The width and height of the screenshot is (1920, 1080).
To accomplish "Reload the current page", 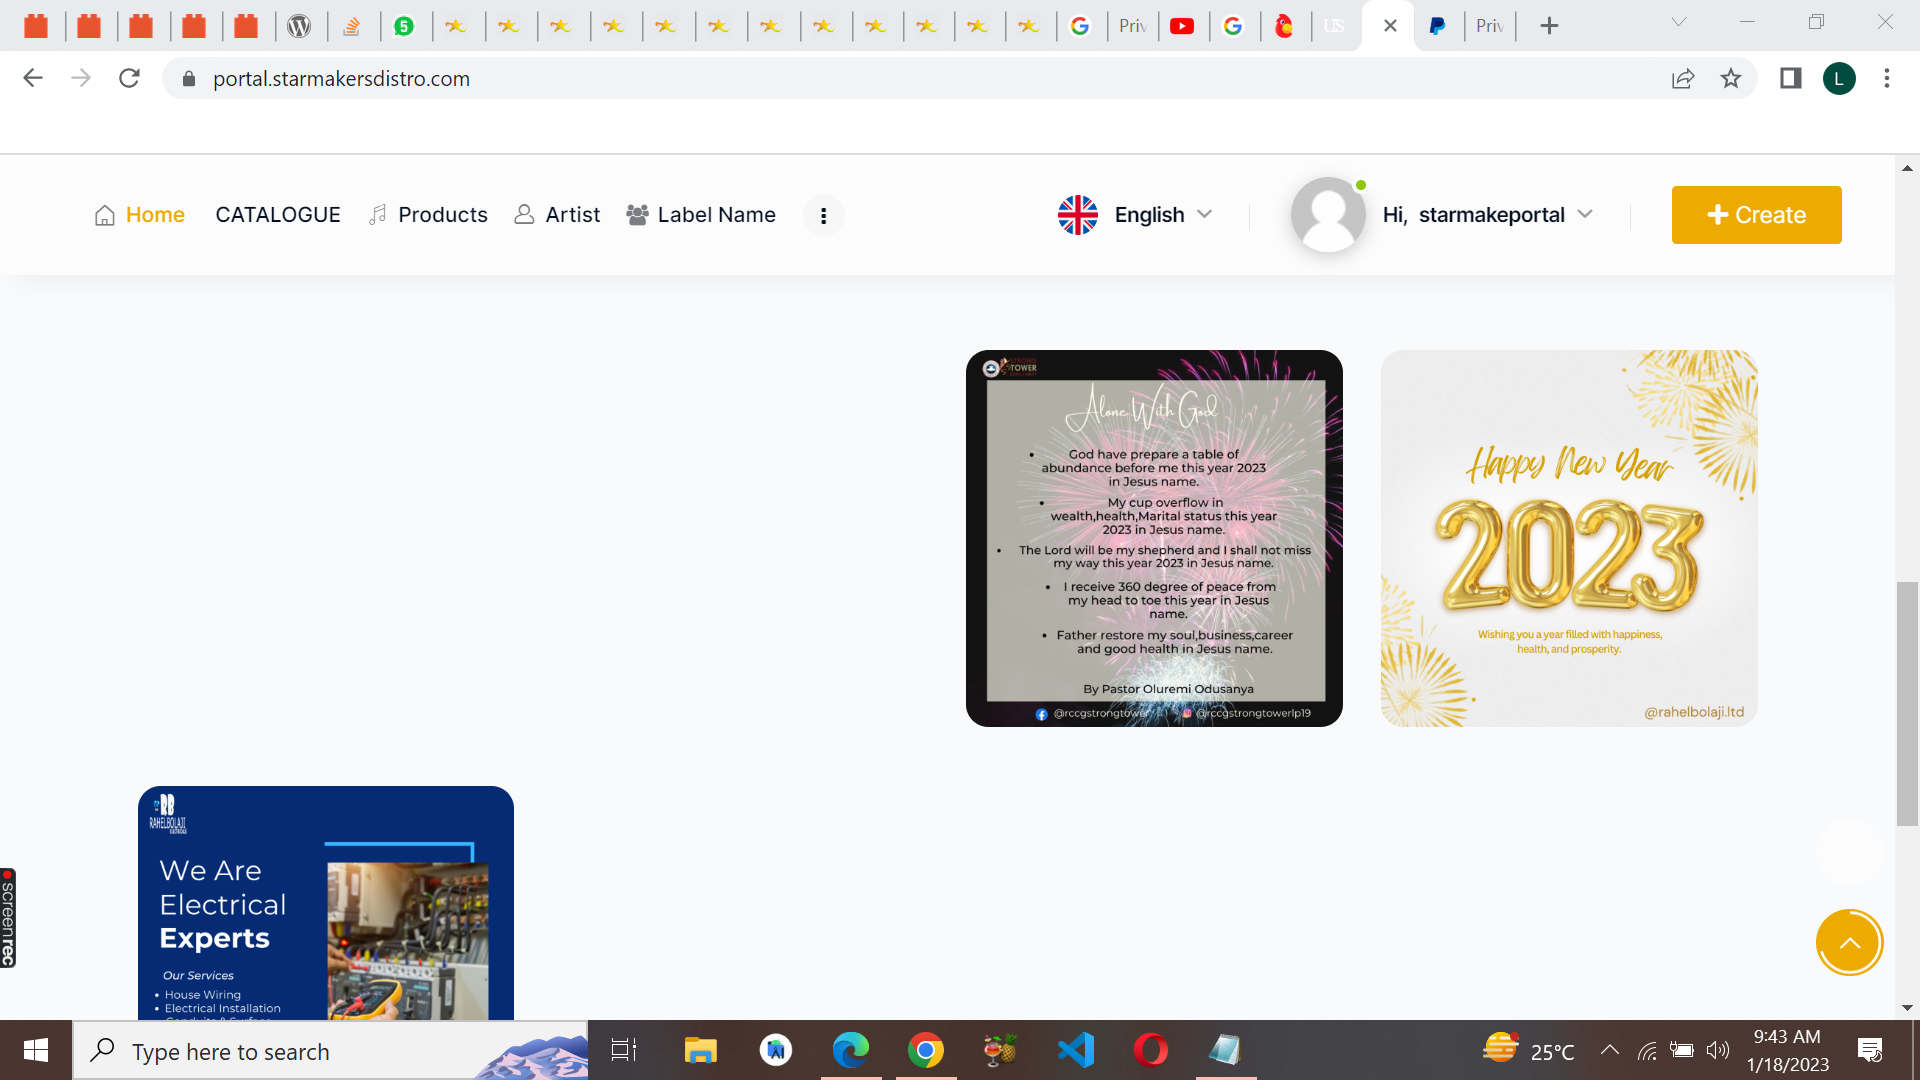I will pyautogui.click(x=129, y=78).
